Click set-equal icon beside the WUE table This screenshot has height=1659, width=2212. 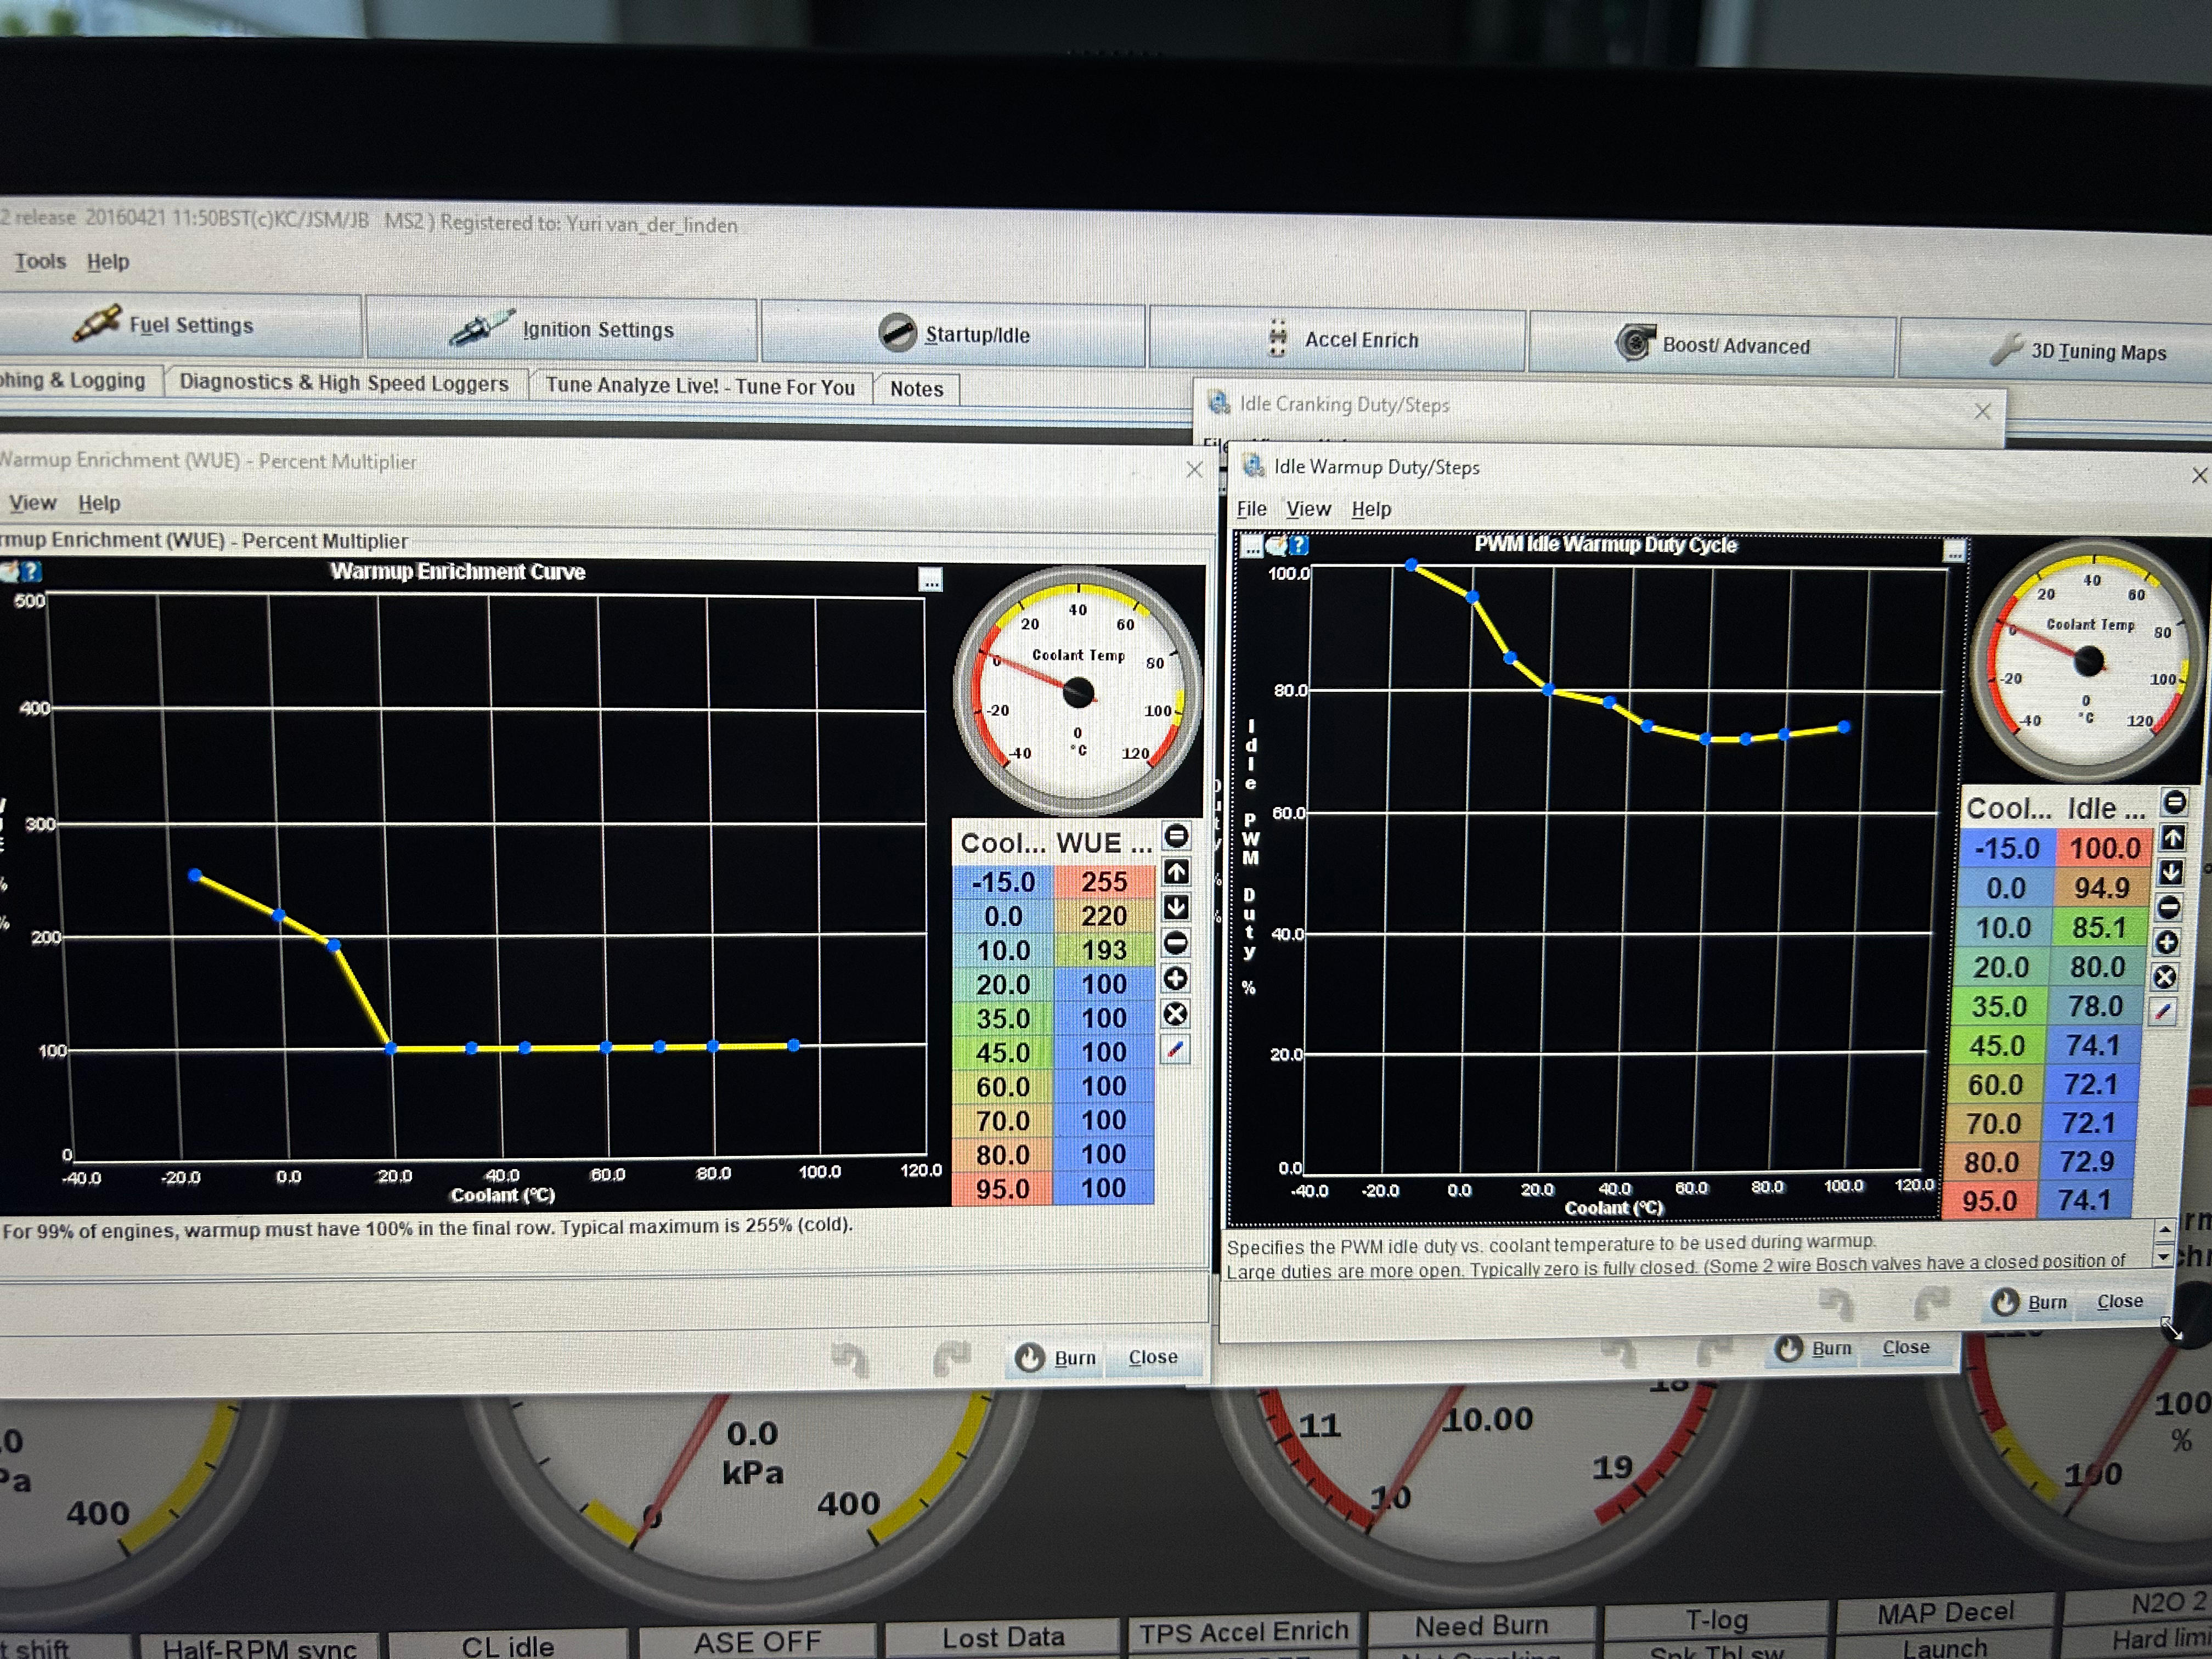1176,836
